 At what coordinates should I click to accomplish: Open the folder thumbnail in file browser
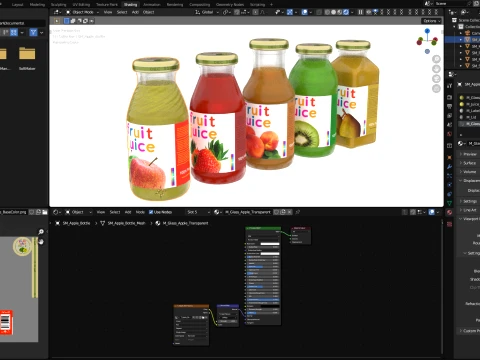tap(27, 53)
